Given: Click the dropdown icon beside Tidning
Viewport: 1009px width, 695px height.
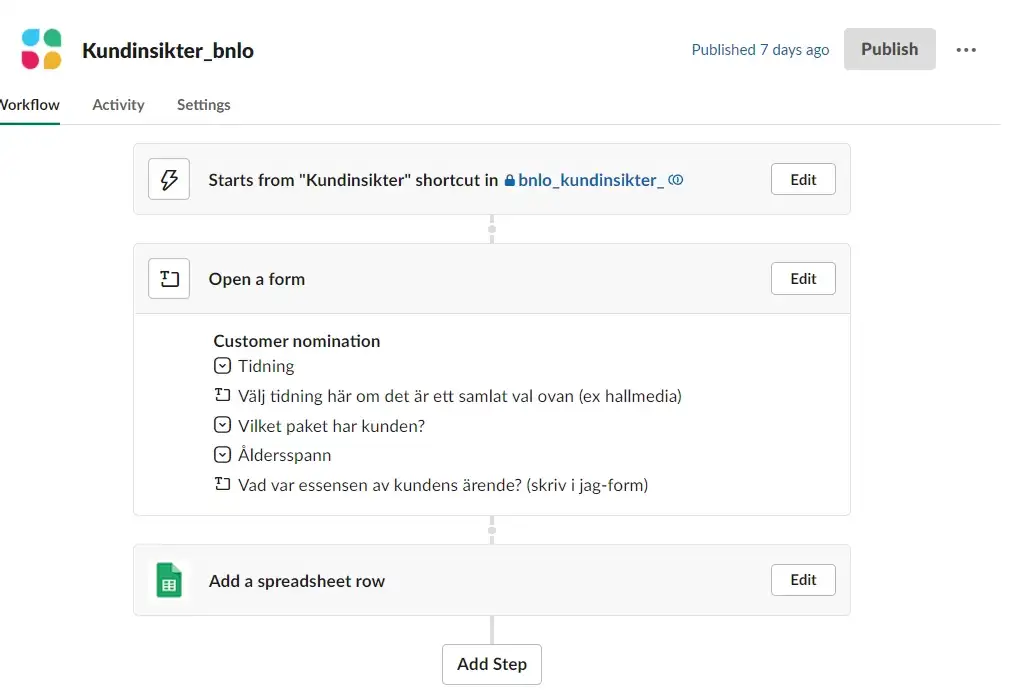Looking at the screenshot, I should tap(223, 366).
